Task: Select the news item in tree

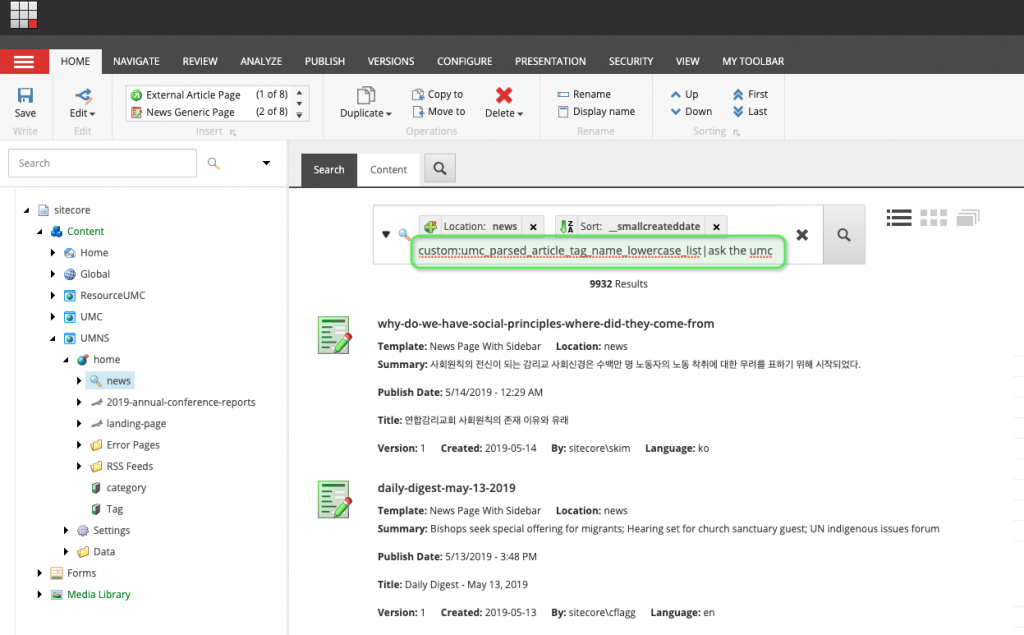Action: pos(111,381)
